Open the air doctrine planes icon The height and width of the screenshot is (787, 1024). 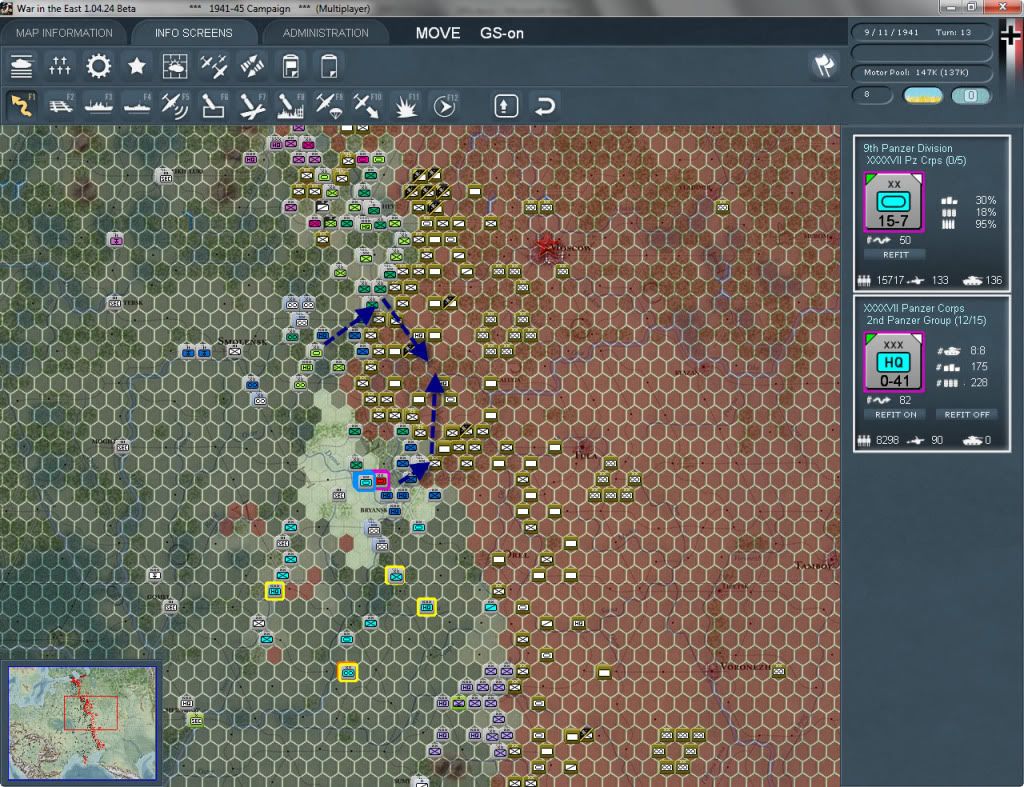tap(214, 66)
